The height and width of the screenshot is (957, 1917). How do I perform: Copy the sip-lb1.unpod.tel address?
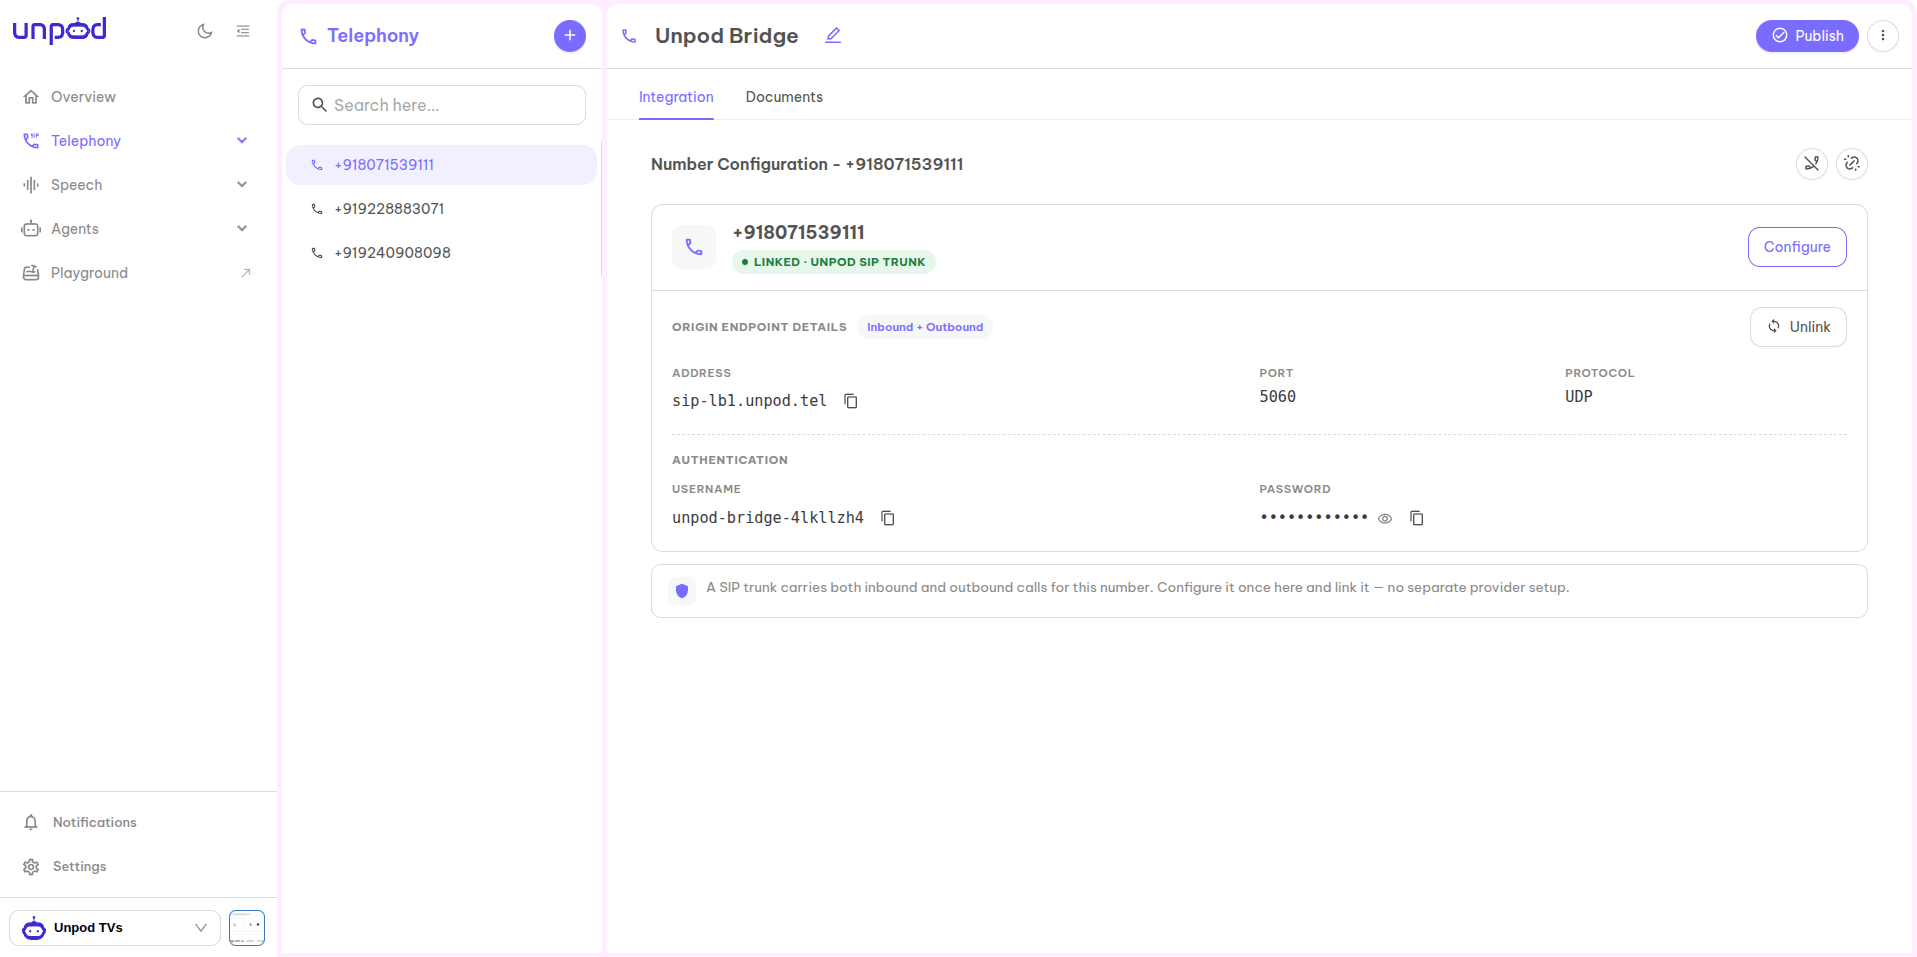[x=851, y=401]
